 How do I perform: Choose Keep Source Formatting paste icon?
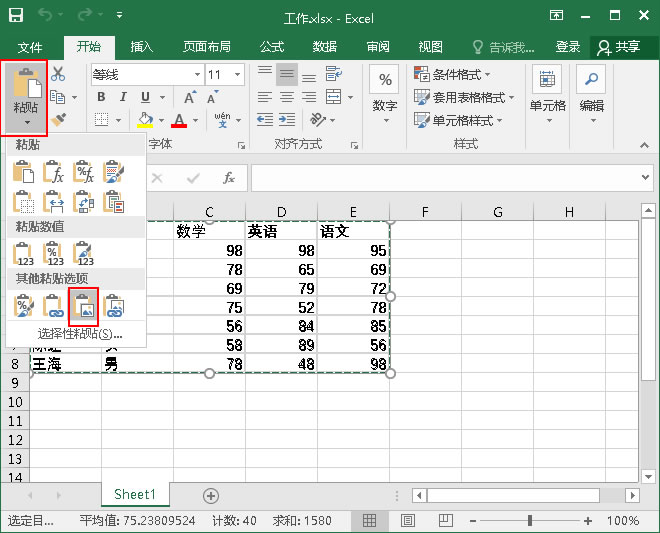[x=114, y=172]
